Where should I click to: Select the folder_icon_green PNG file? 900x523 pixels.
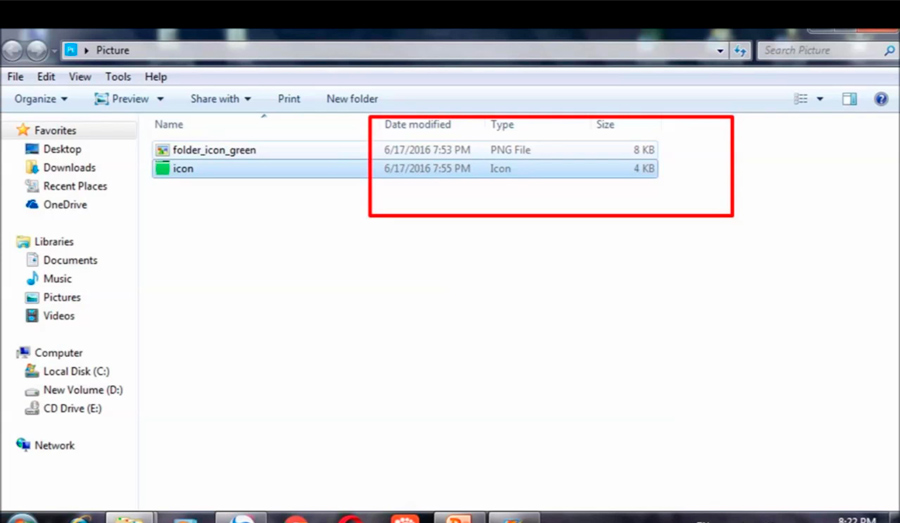(214, 150)
